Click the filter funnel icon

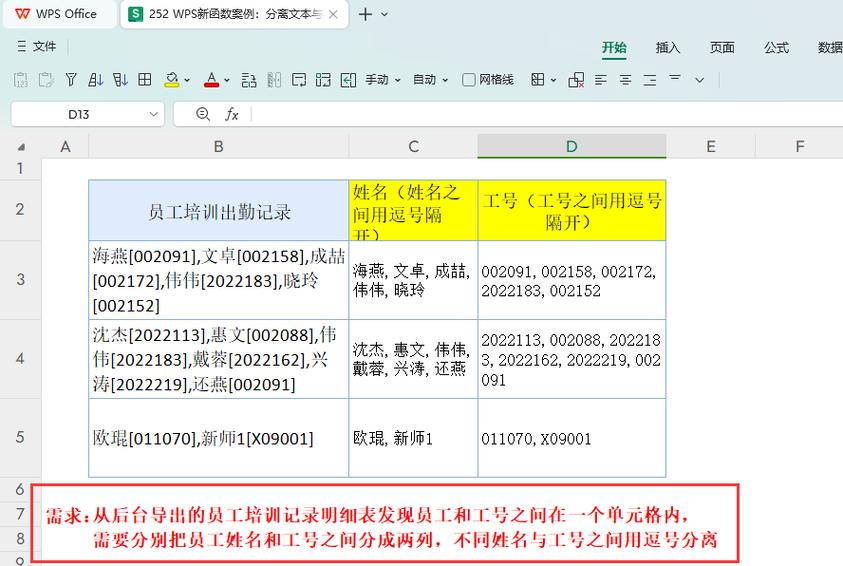(71, 80)
